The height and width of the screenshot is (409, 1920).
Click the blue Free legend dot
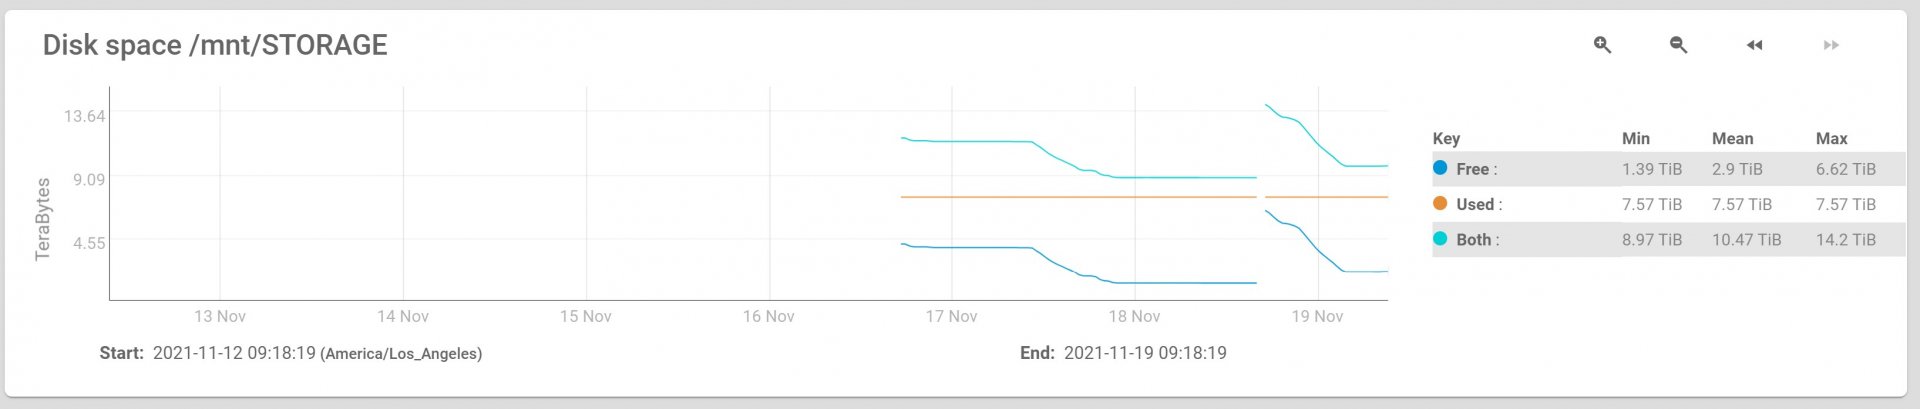pyautogui.click(x=1440, y=168)
